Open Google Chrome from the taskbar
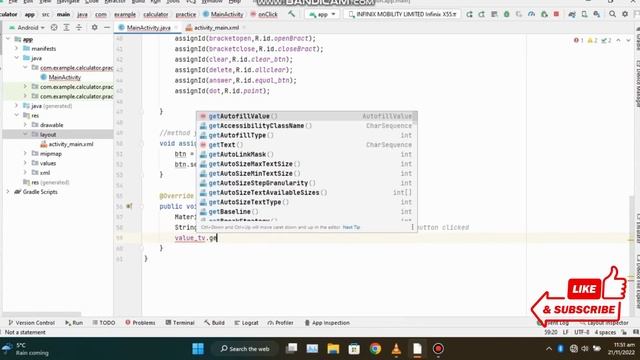Image resolution: width=640 pixels, height=360 pixels. 375,349
